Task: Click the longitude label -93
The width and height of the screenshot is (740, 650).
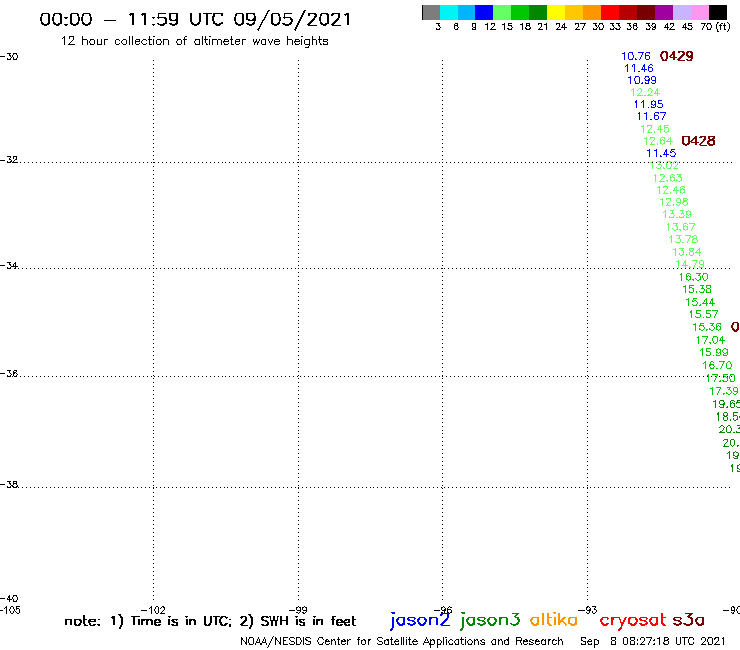Action: point(588,610)
